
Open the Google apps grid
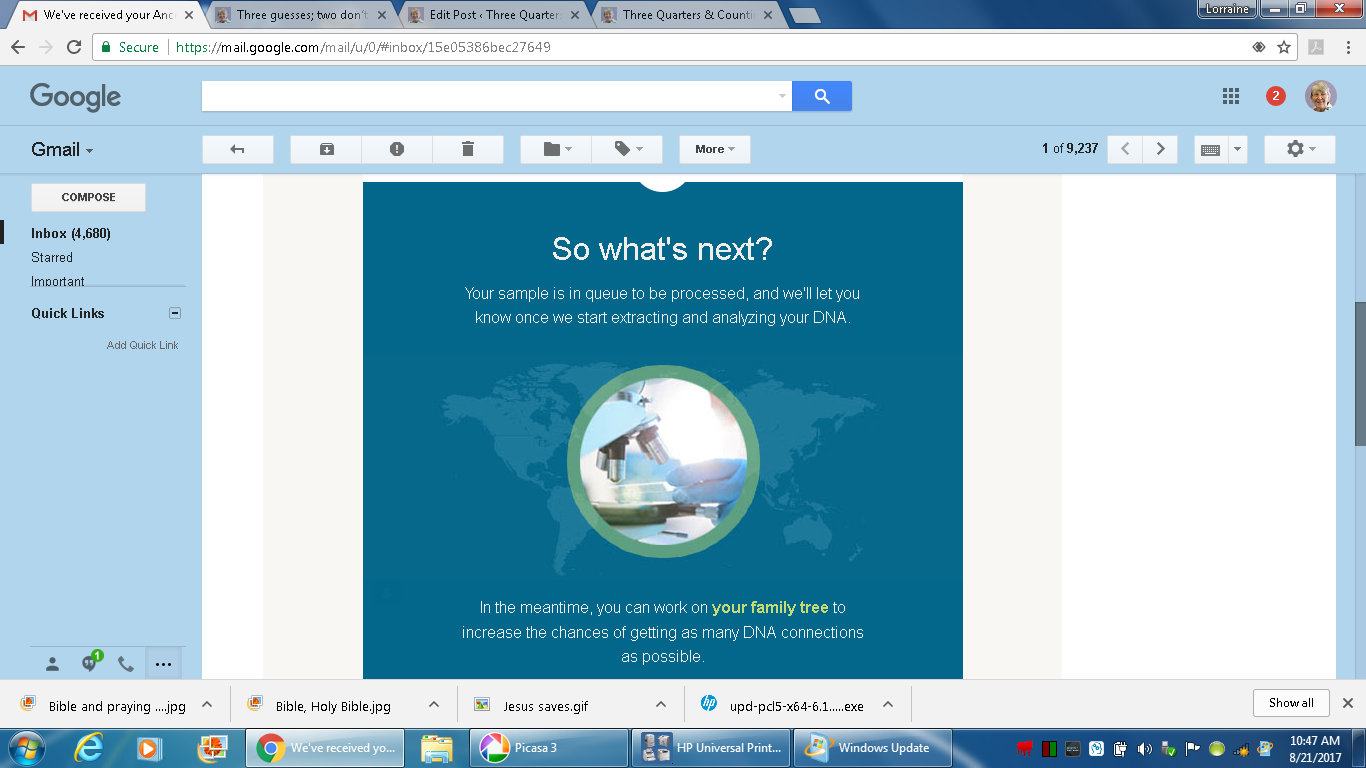(1231, 96)
